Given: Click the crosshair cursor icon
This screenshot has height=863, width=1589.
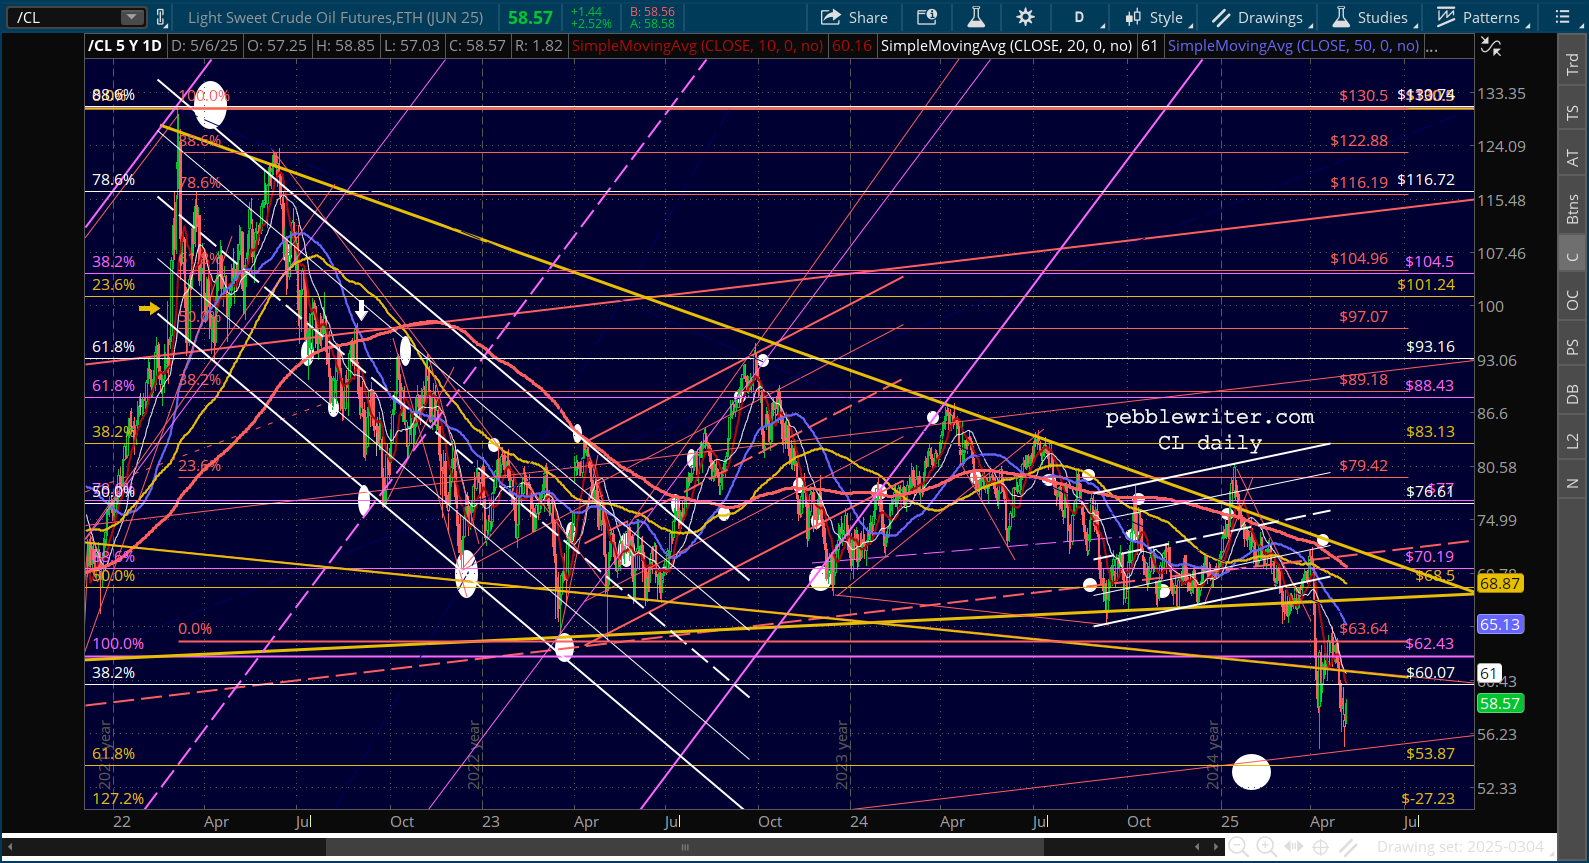Looking at the screenshot, I should click(x=1320, y=847).
